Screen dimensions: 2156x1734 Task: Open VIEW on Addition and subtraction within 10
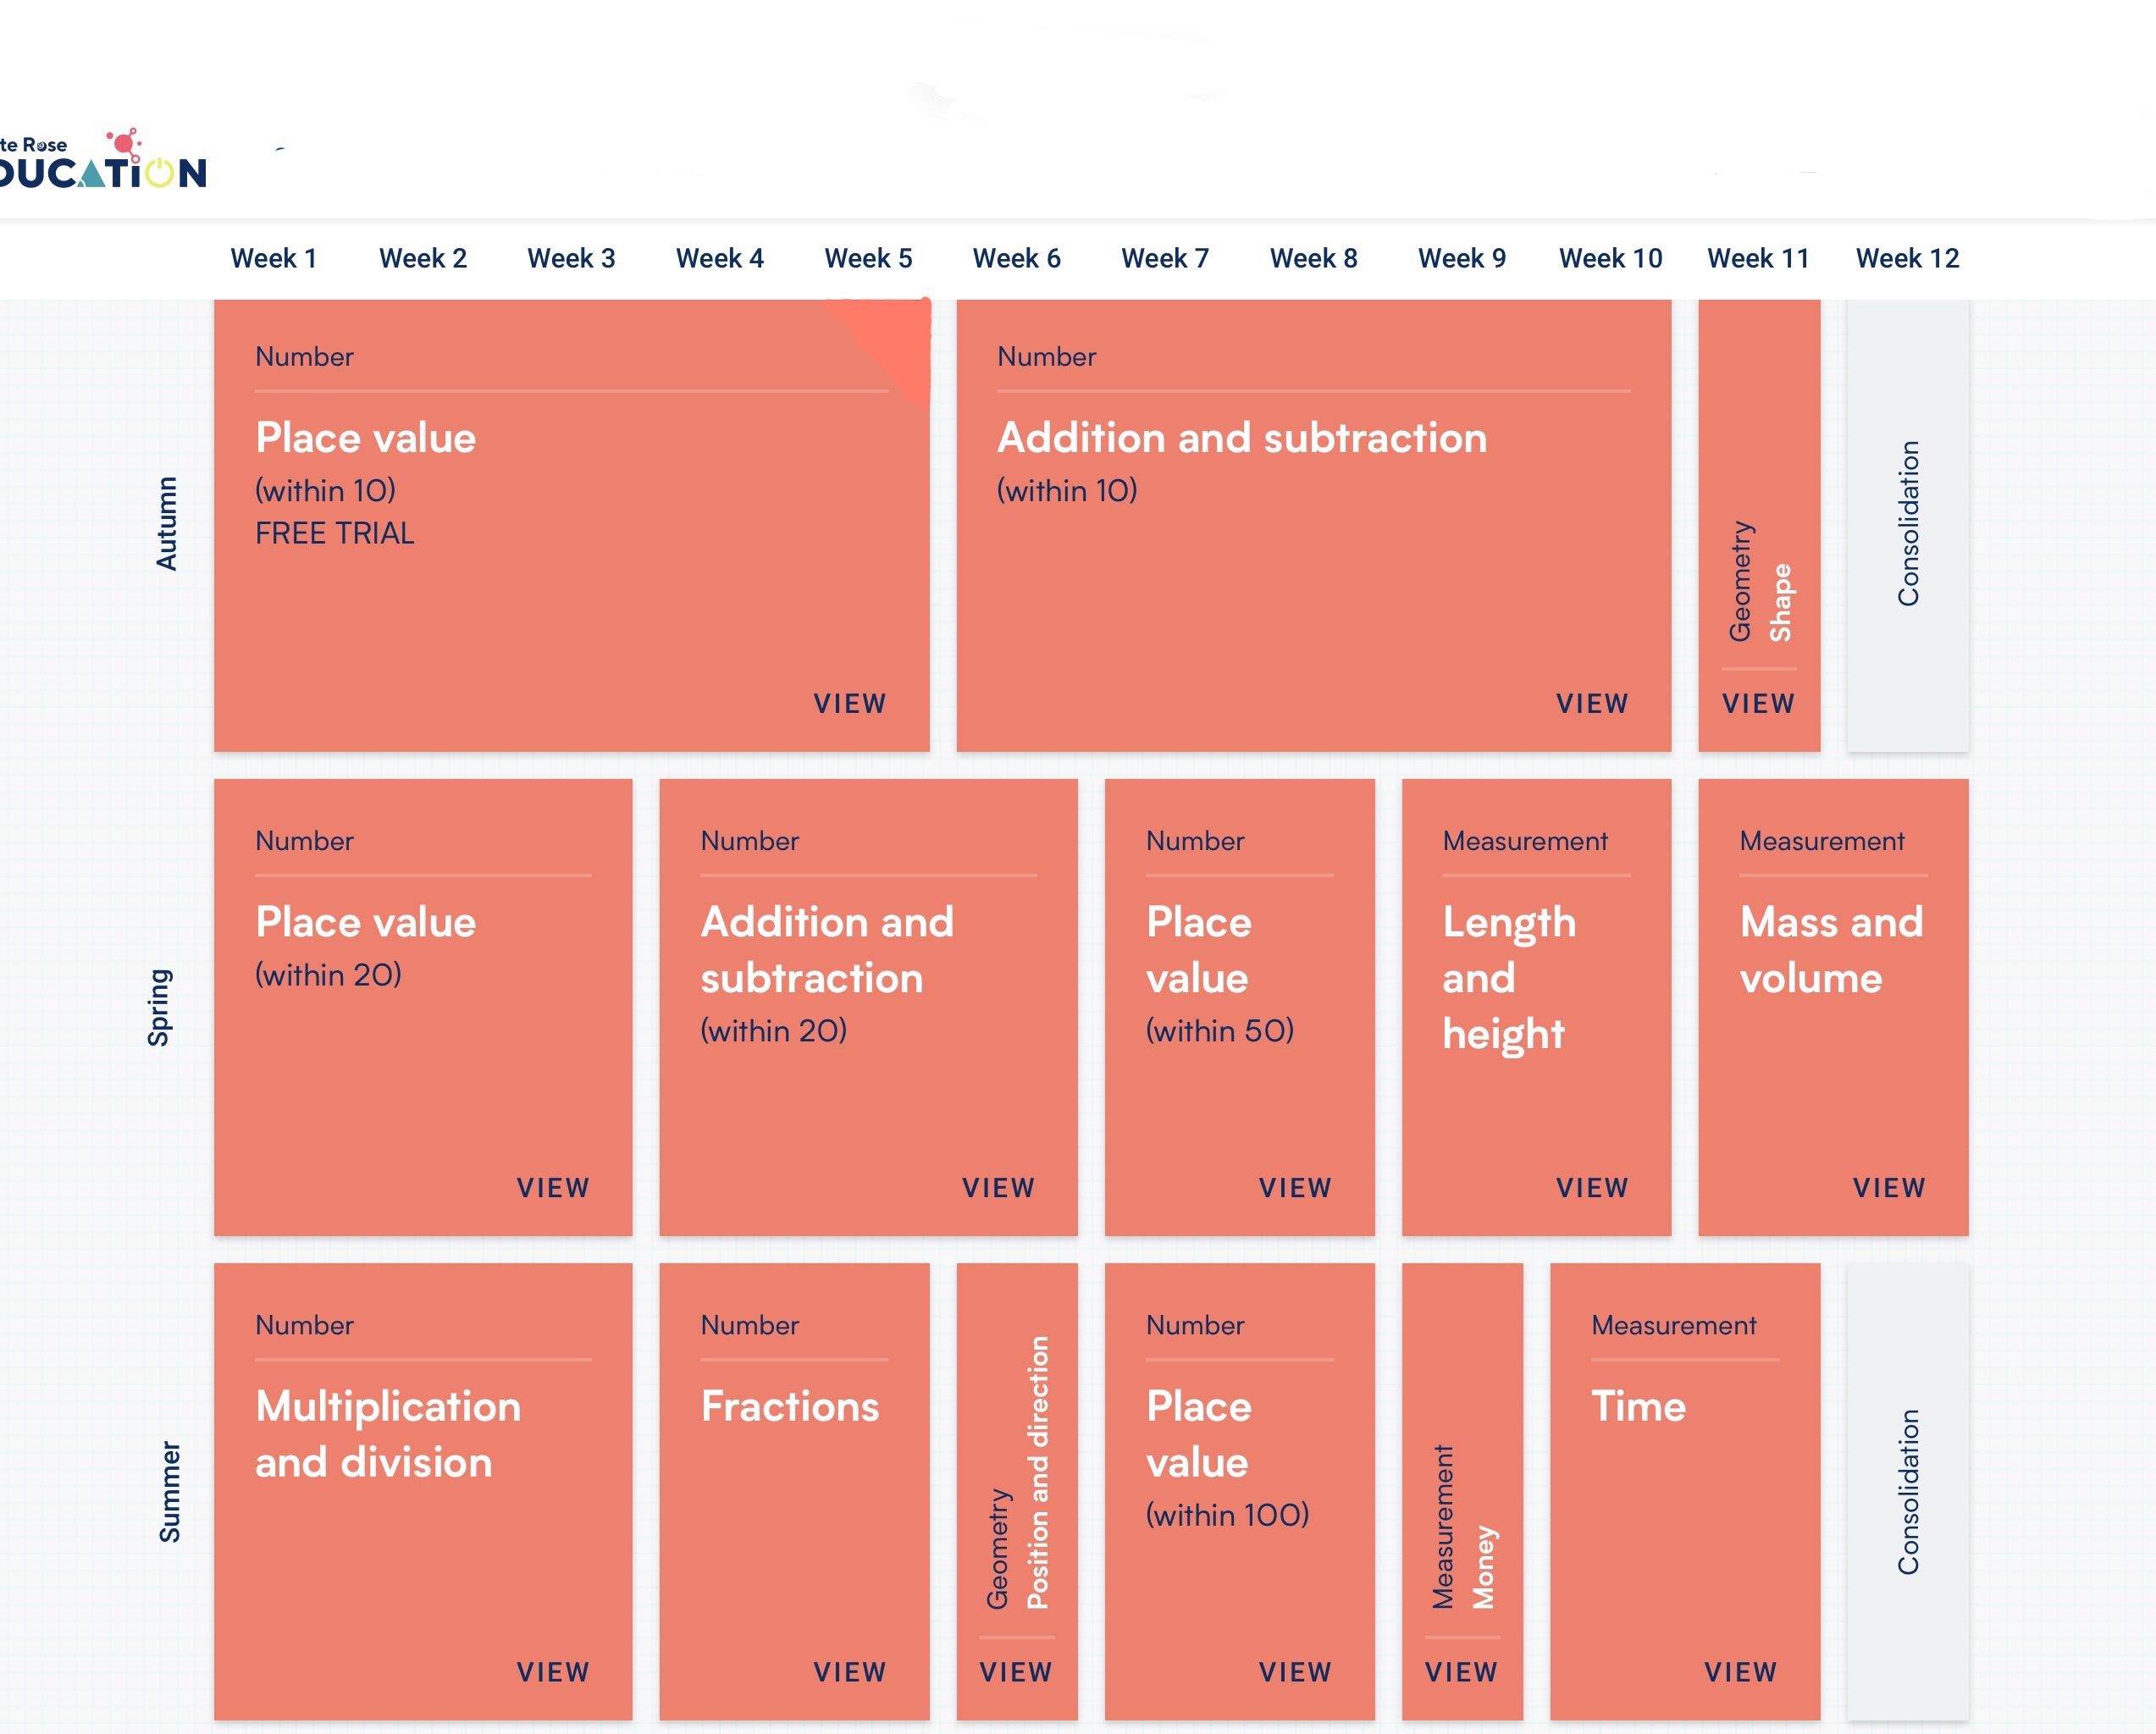tap(1591, 703)
